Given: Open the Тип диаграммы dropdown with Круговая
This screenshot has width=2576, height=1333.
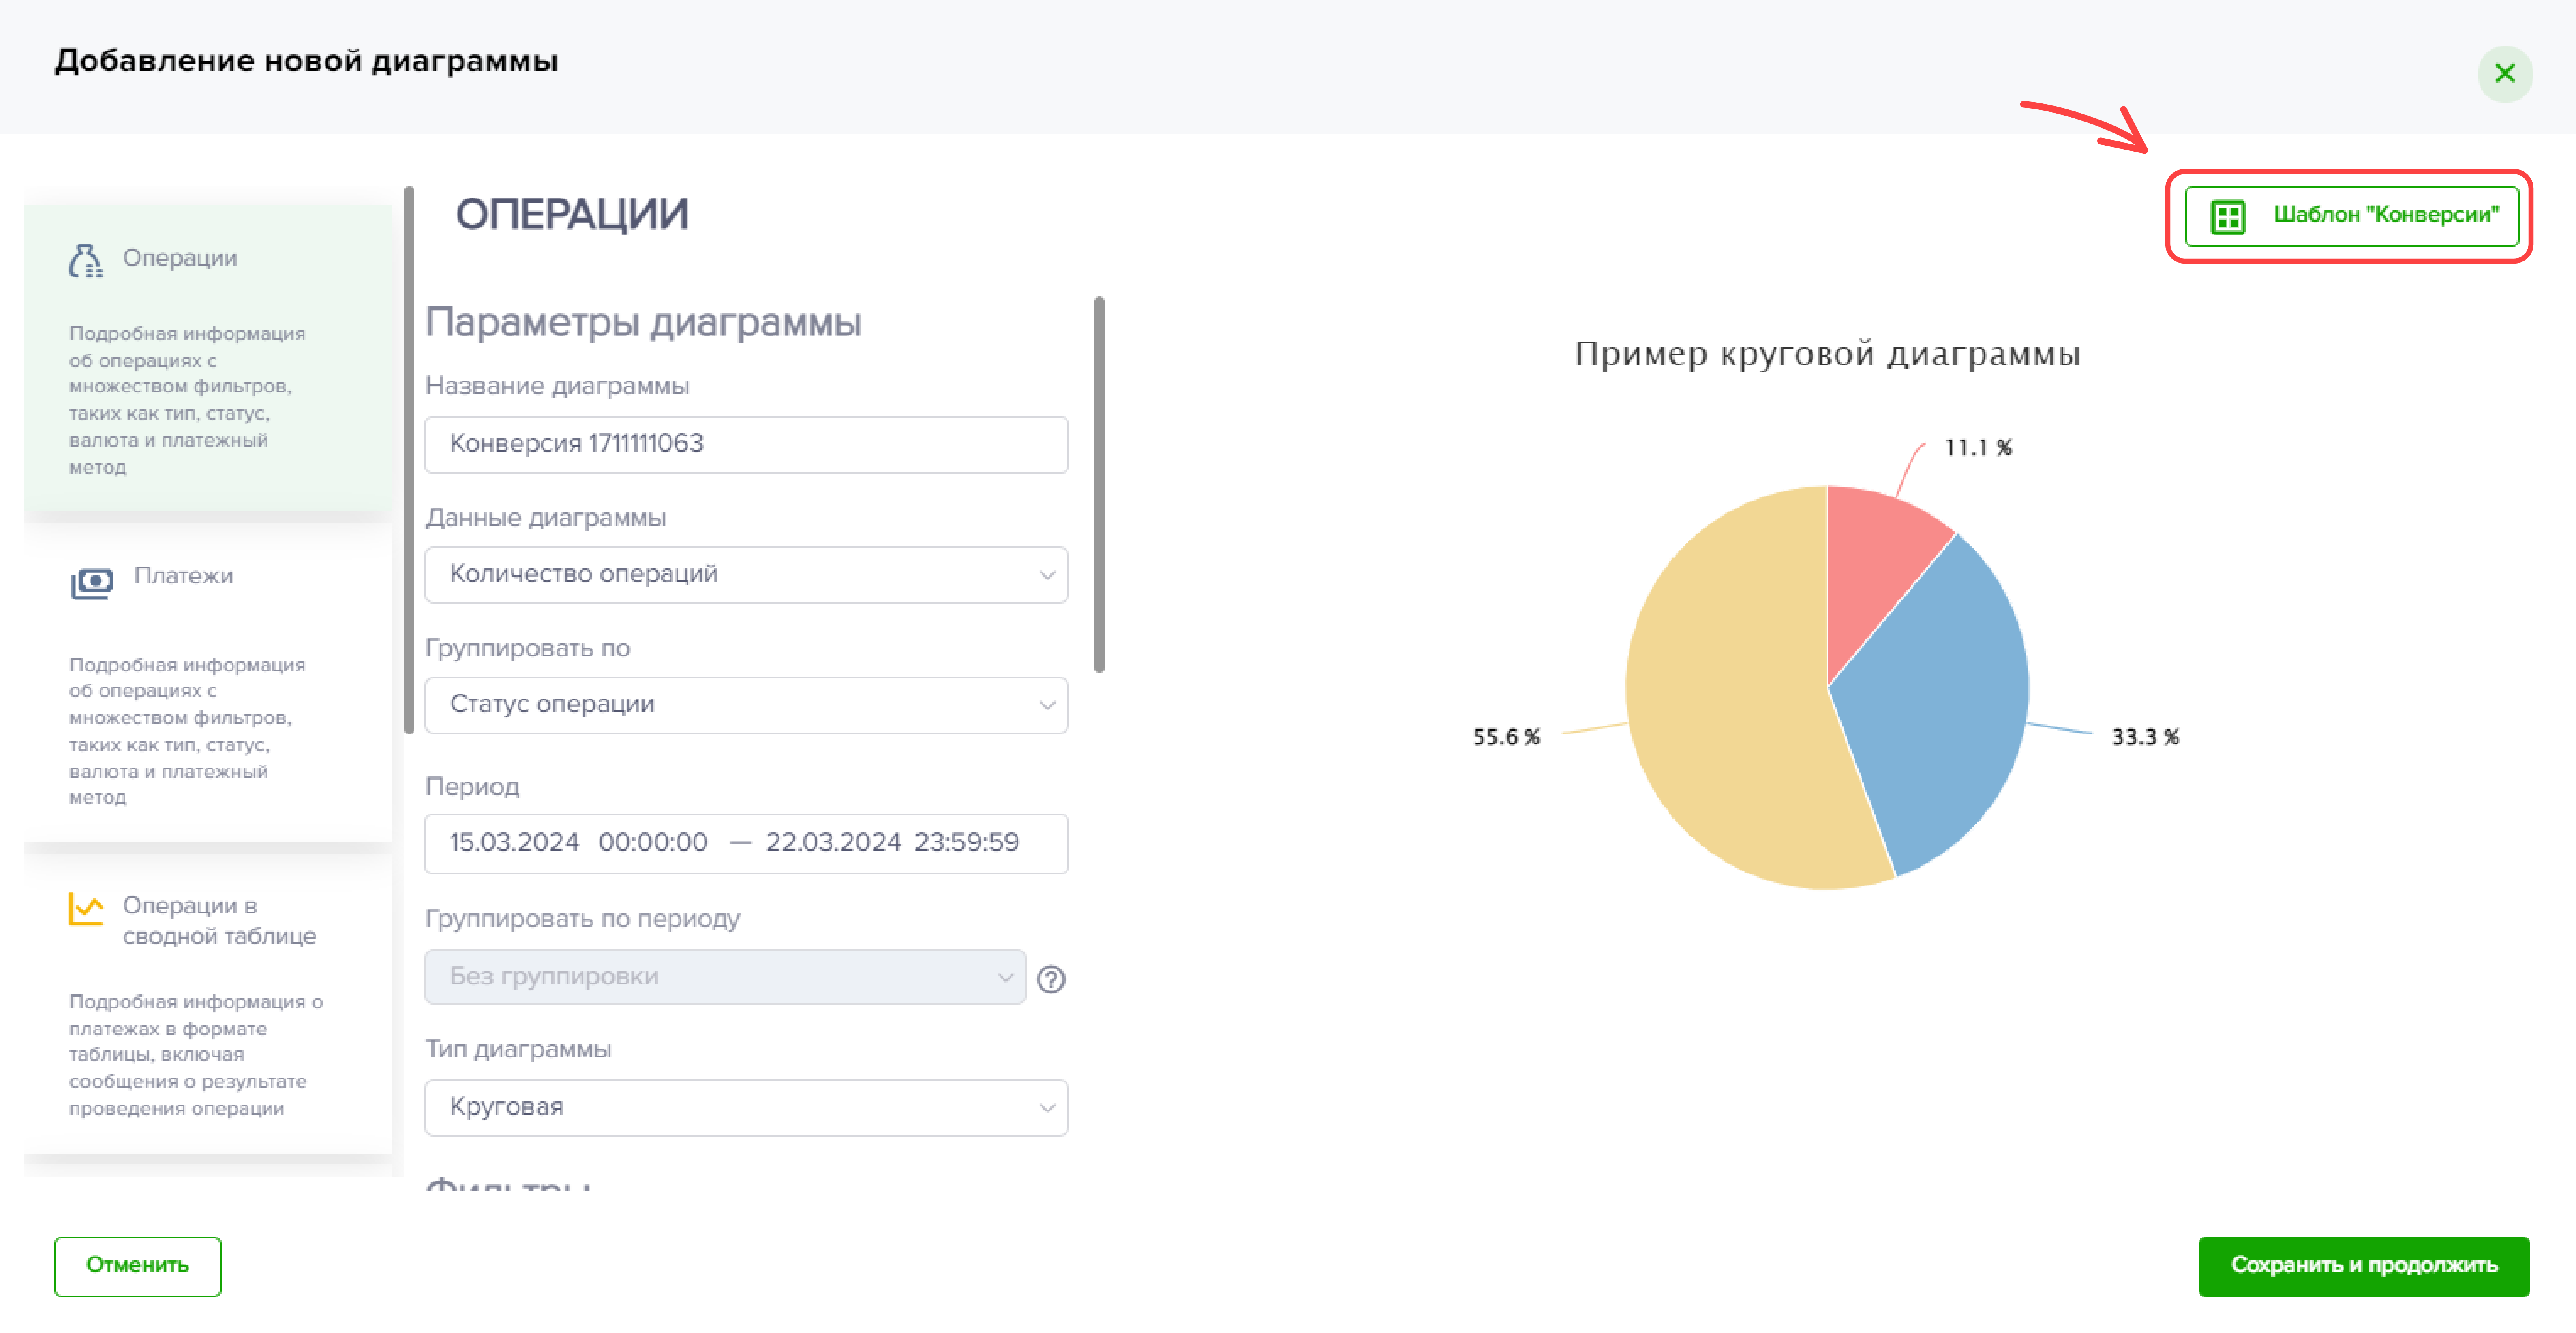Looking at the screenshot, I should pos(746,1107).
